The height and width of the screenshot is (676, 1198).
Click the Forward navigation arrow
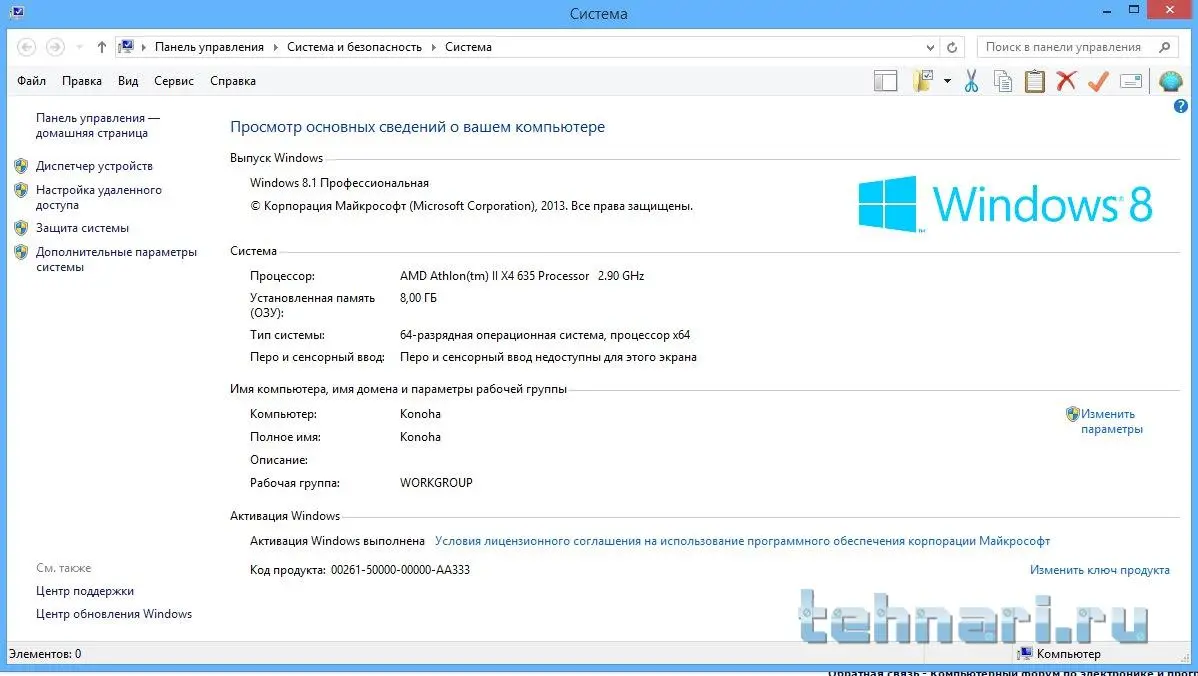[x=55, y=47]
